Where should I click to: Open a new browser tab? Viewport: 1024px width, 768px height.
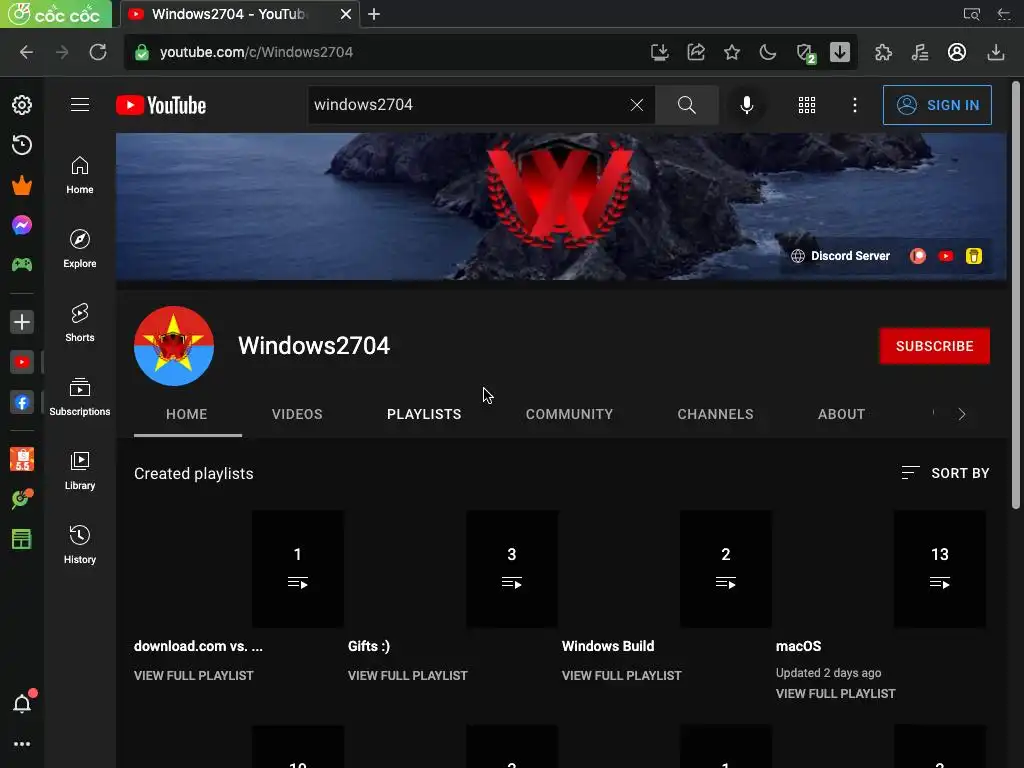coord(374,14)
